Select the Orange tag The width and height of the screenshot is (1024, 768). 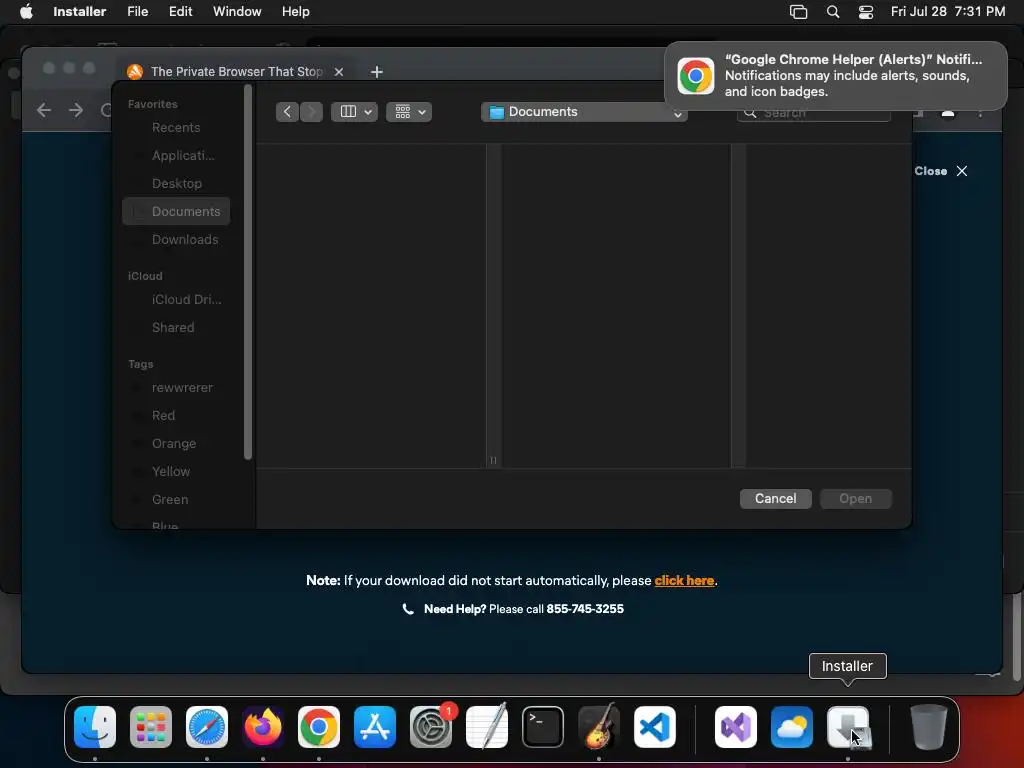[x=176, y=444]
